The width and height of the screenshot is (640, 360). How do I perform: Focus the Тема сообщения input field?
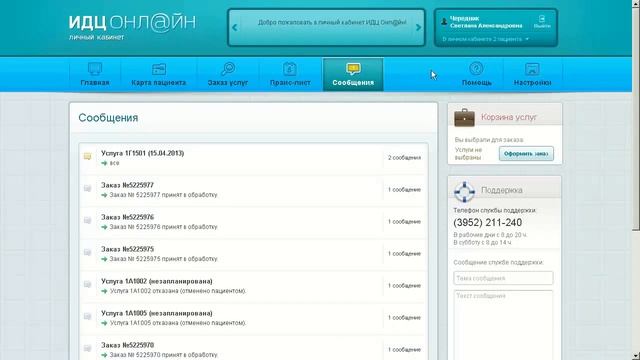(x=503, y=278)
